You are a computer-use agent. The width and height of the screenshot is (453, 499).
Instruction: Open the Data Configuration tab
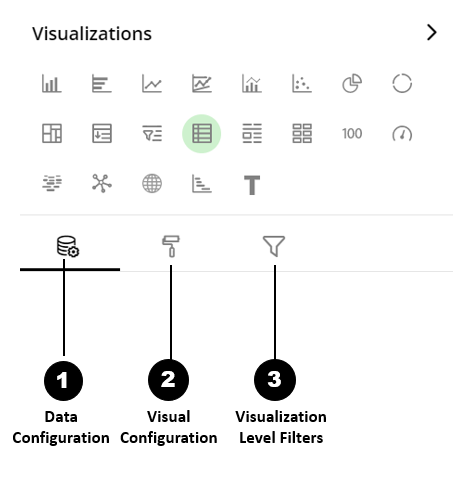[68, 246]
